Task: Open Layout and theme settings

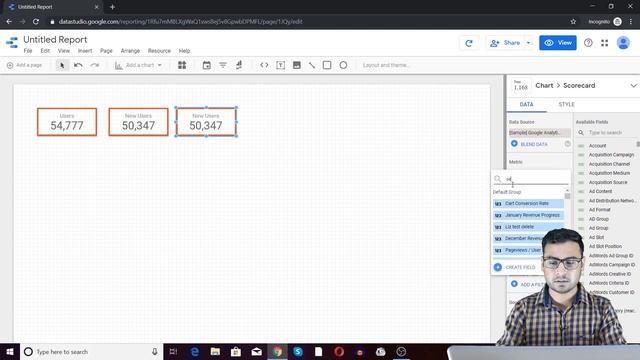Action: pos(385,65)
